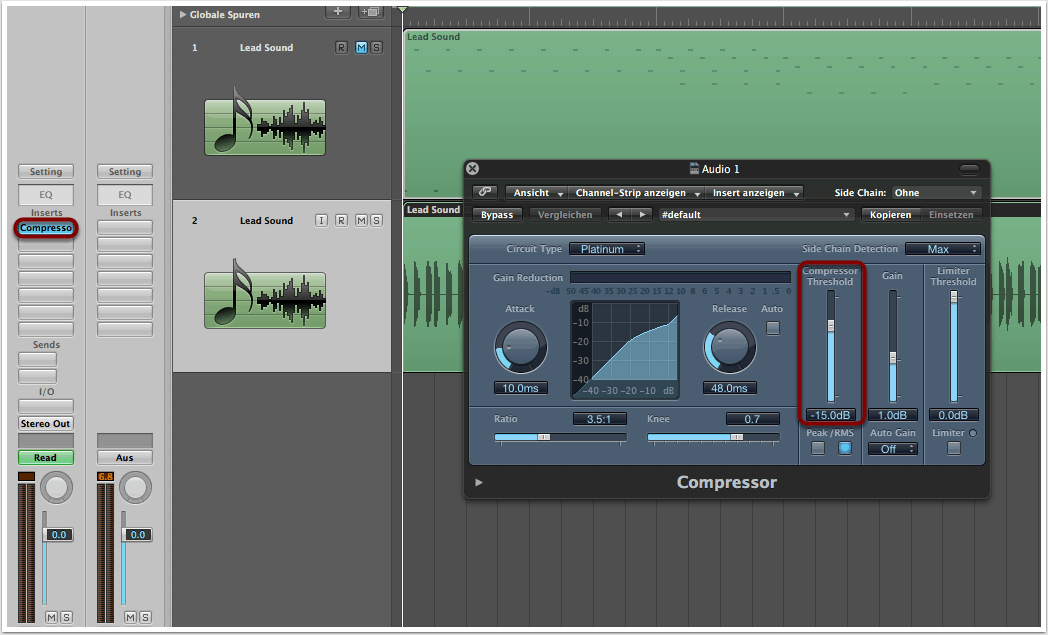Click the Ratio slider handle
The width and height of the screenshot is (1048, 635).
point(543,437)
